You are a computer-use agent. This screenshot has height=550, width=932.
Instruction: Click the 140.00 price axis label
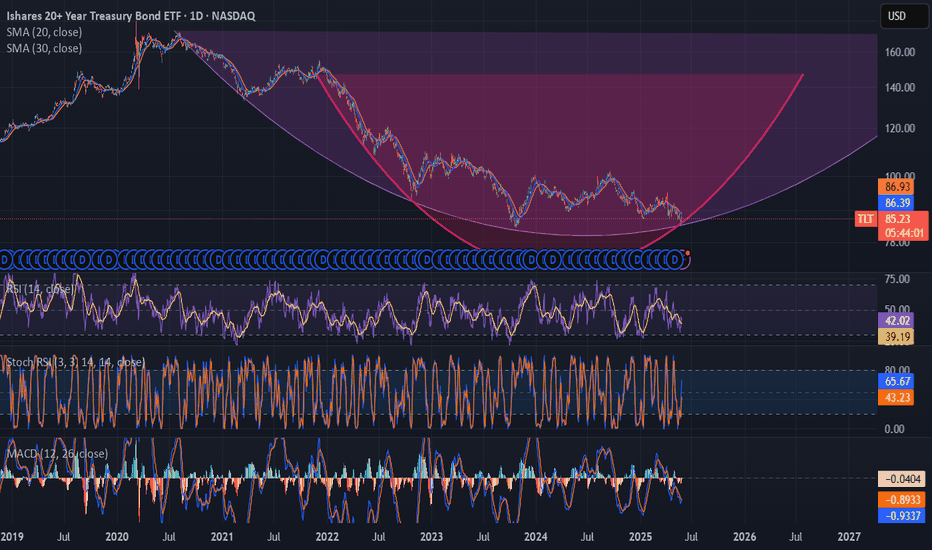(x=899, y=88)
